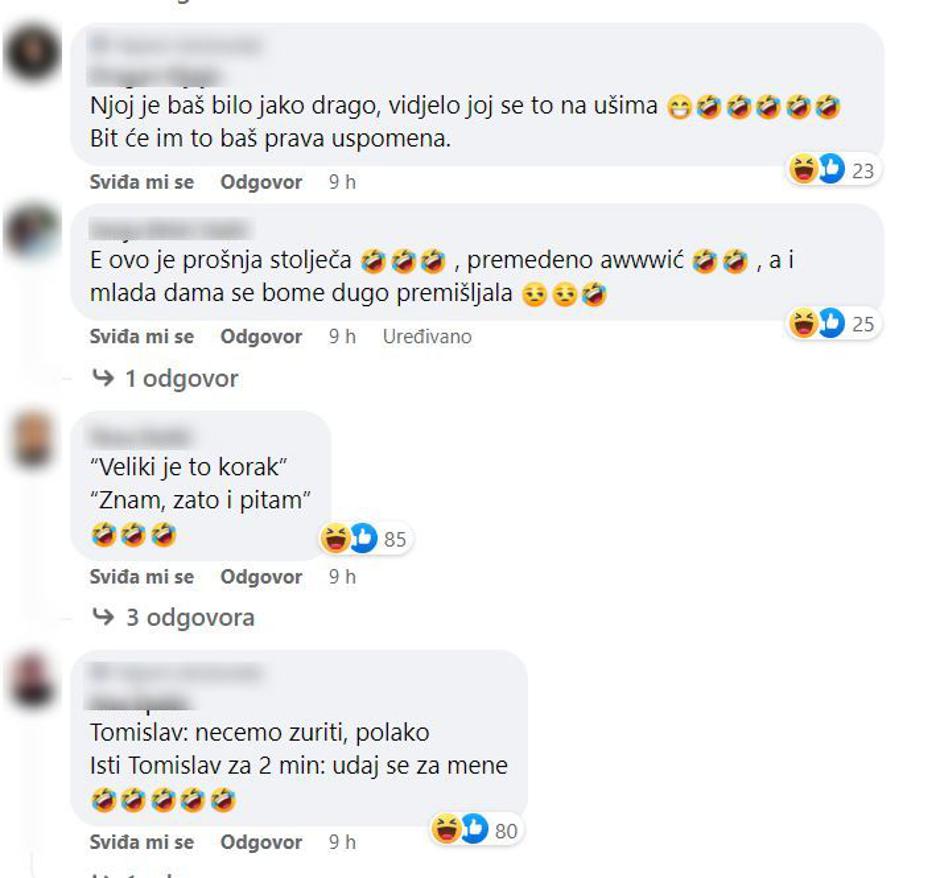Like the Tomislav comment with 'Sviđa mi se'
Viewport: 940px width, 878px height.
pos(141,842)
